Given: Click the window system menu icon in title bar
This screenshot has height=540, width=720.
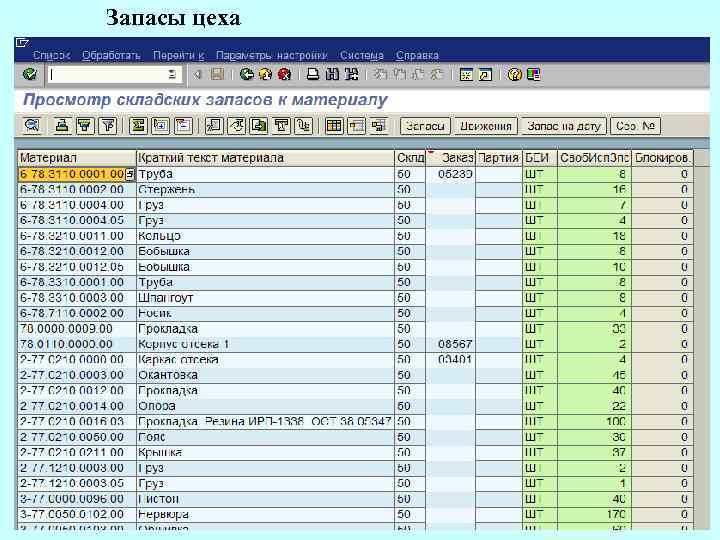Looking at the screenshot, I should tap(22, 43).
